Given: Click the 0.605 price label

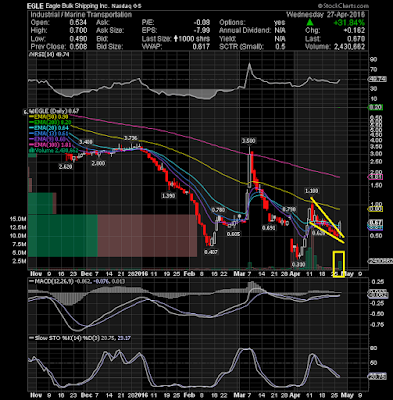Looking at the screenshot, I should tap(233, 234).
